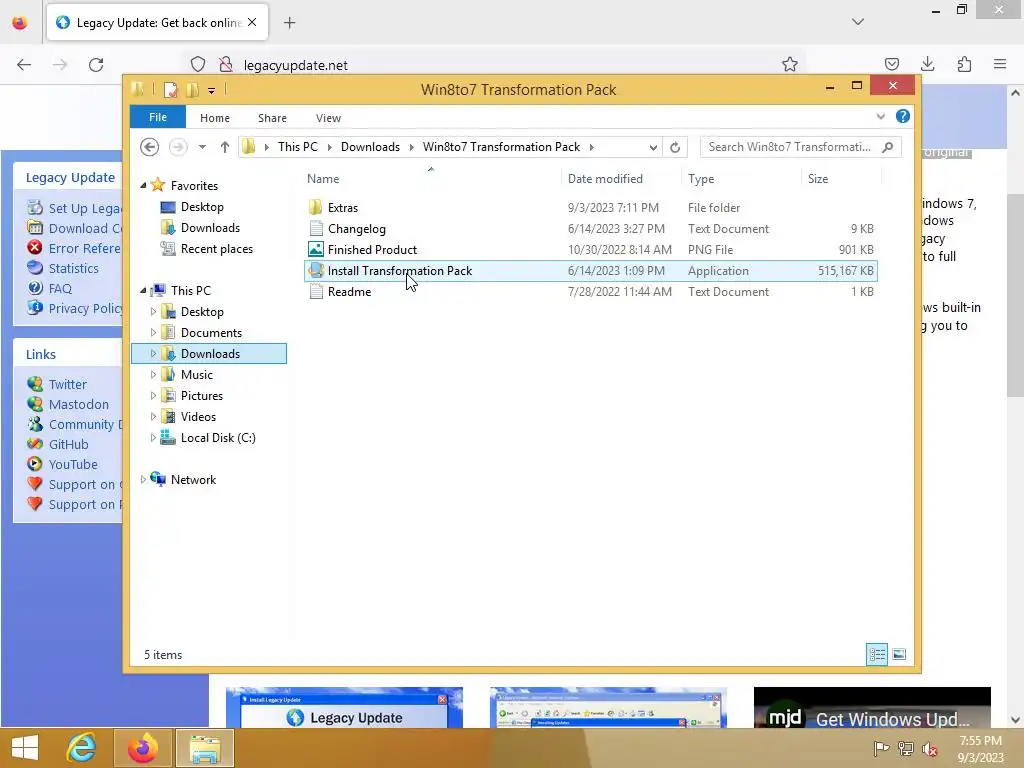Click the webpage vertical scrollbar thumb
Screen dimensions: 1024x768
[x=1014, y=295]
